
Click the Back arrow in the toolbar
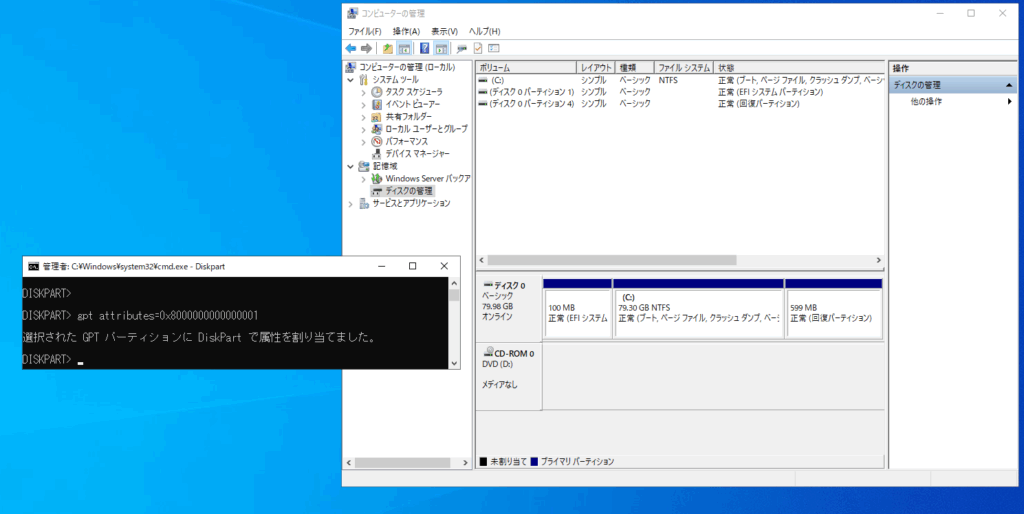point(351,48)
